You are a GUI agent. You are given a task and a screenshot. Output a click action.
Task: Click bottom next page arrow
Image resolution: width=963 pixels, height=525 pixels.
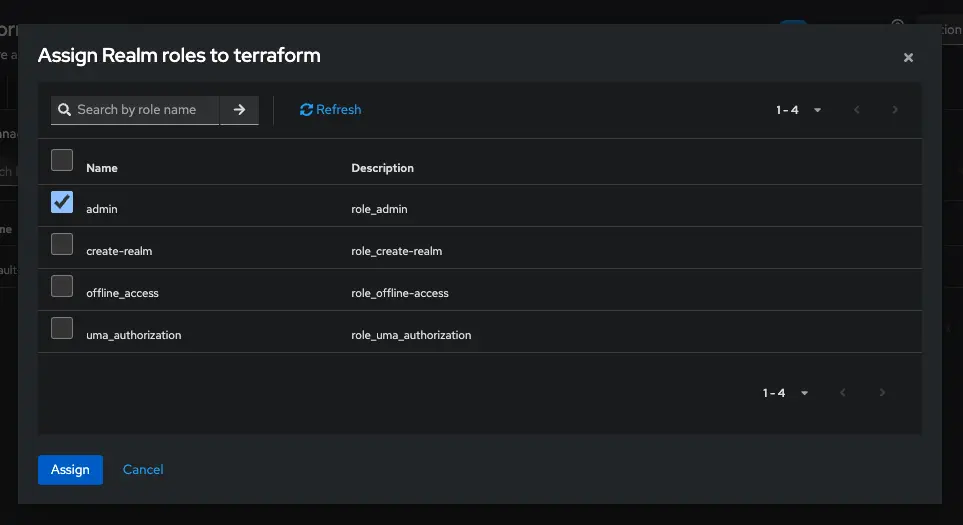coord(882,393)
